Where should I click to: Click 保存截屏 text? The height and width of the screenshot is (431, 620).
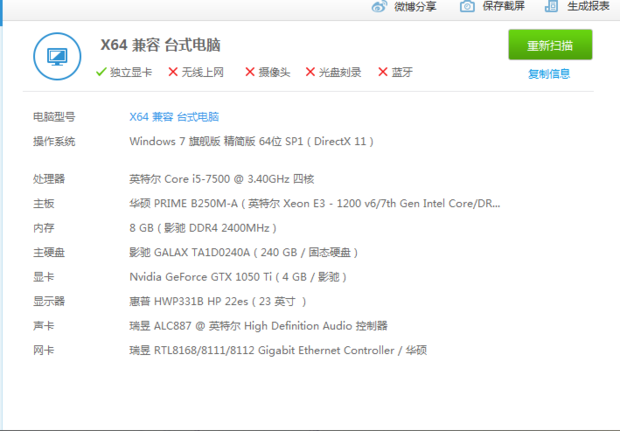tap(503, 6)
